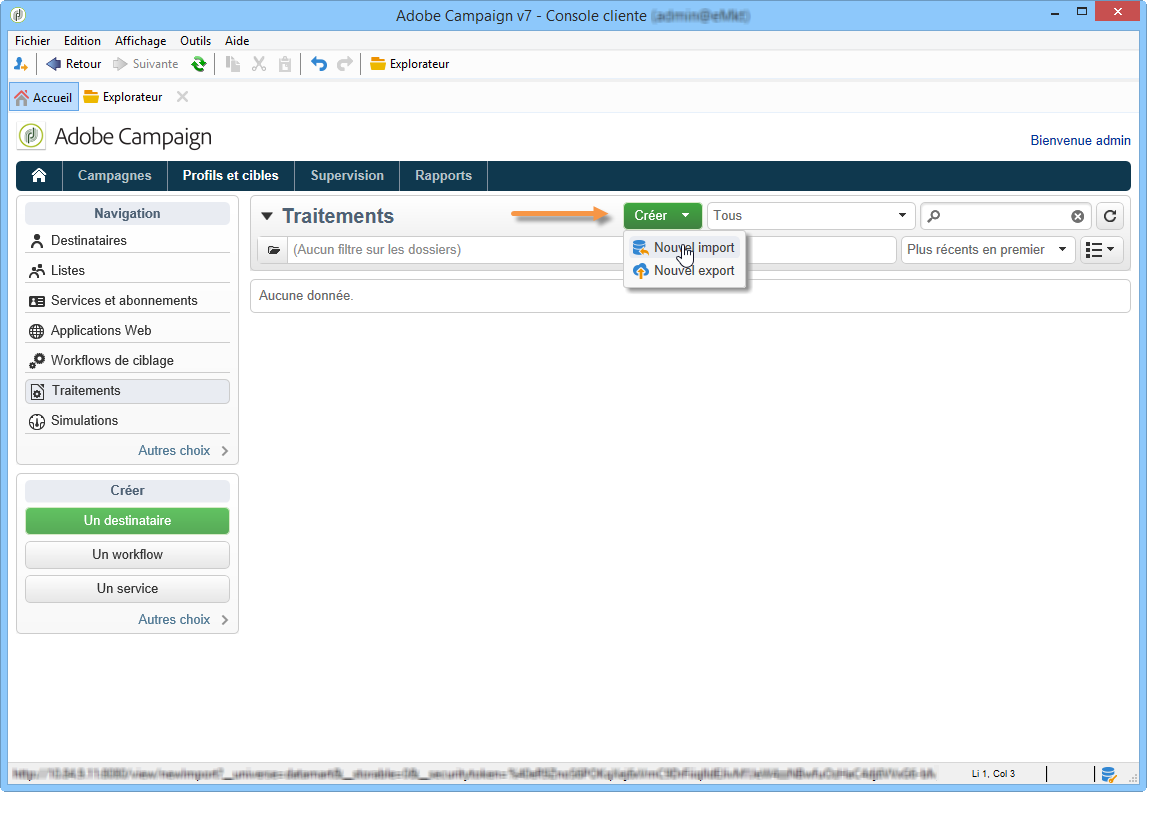Screen dimensions: 1165x813
Task: Click the blue undo arrow icon
Action: [319, 64]
